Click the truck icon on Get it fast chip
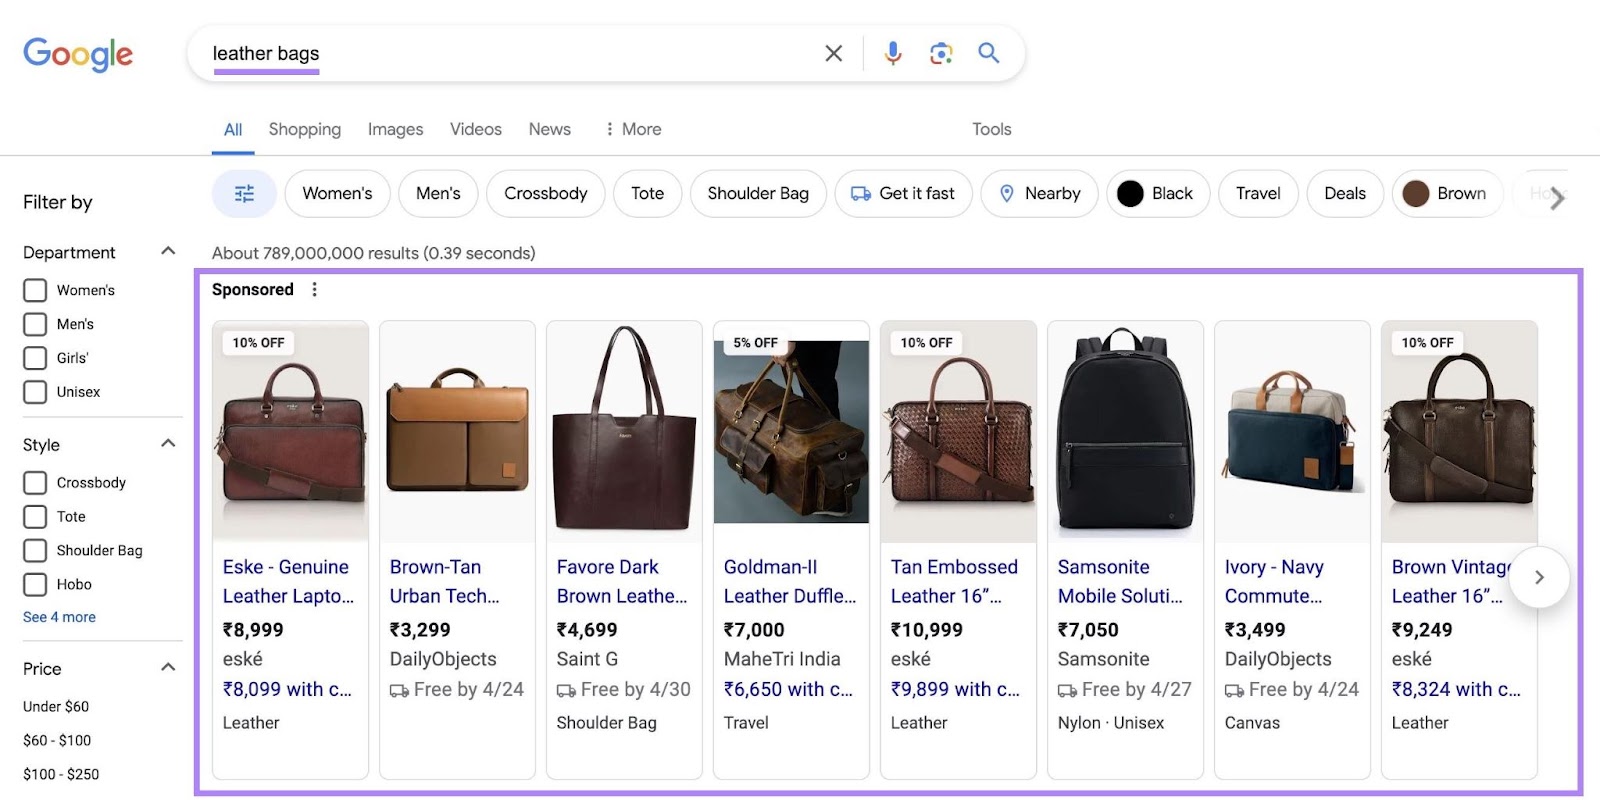 tap(861, 194)
